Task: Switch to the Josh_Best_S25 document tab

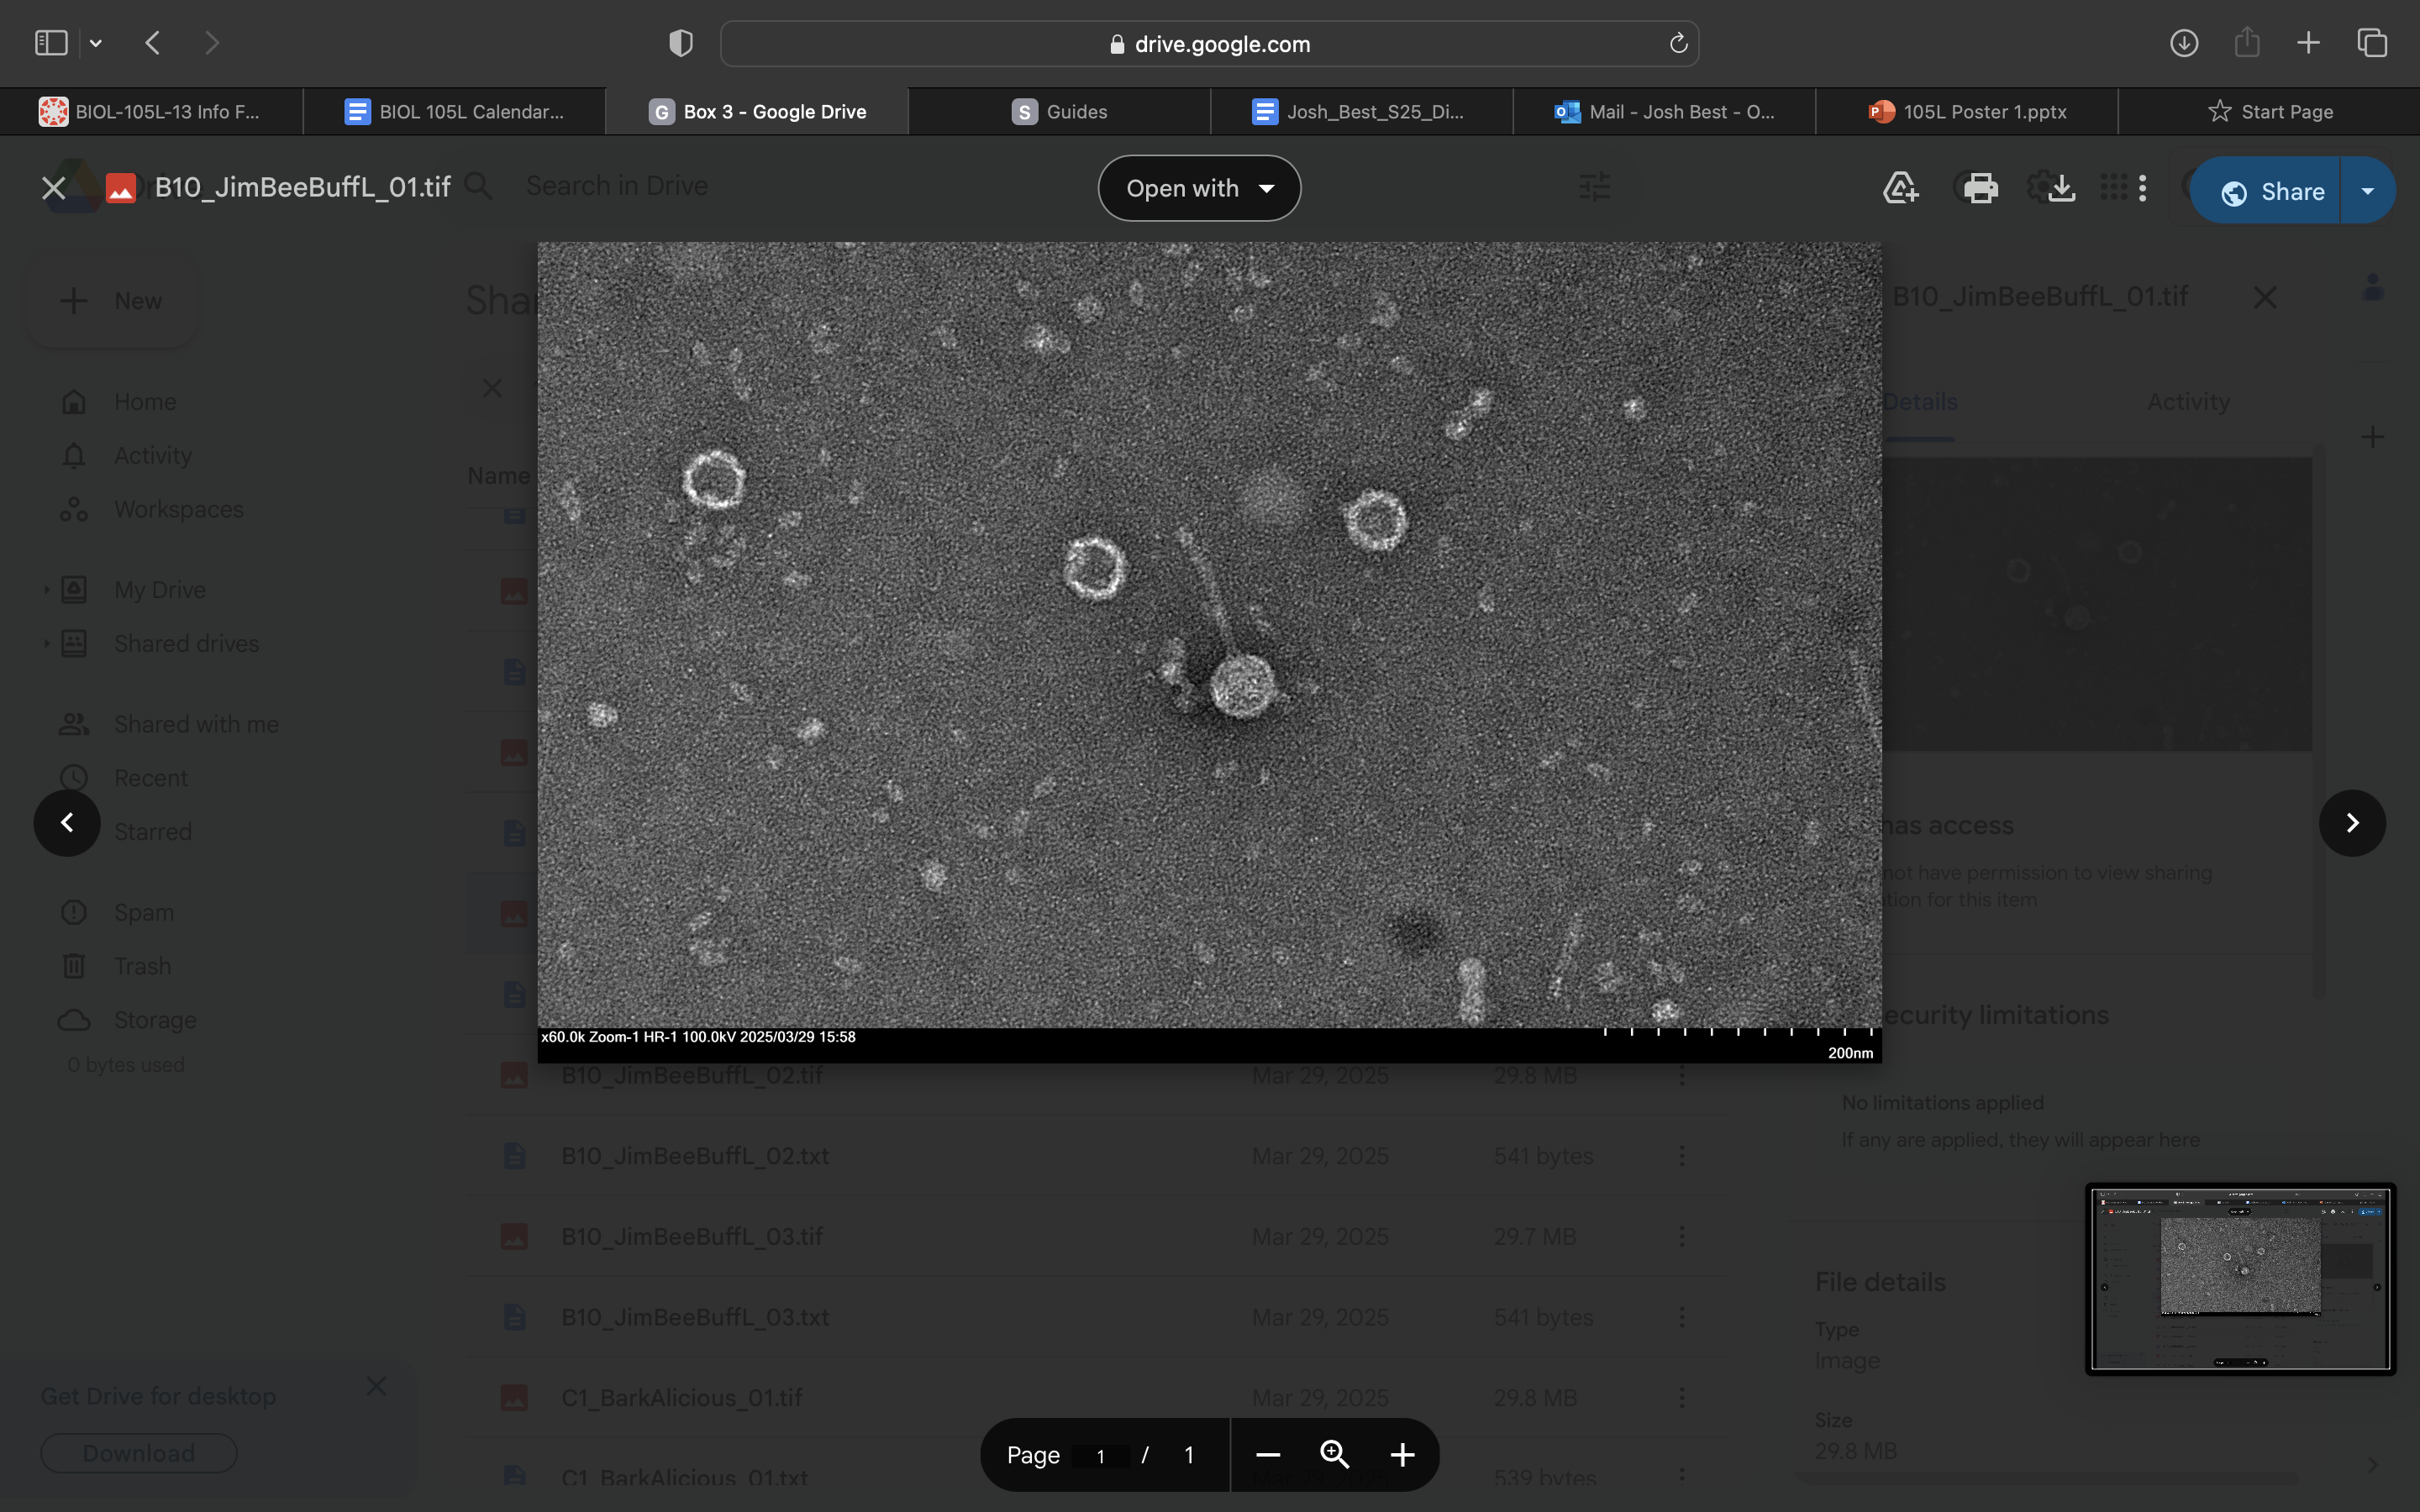Action: coord(1361,112)
